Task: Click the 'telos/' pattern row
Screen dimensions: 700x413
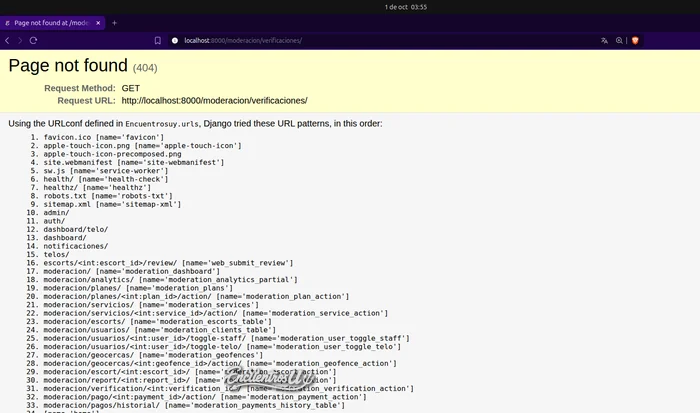Action: point(56,254)
